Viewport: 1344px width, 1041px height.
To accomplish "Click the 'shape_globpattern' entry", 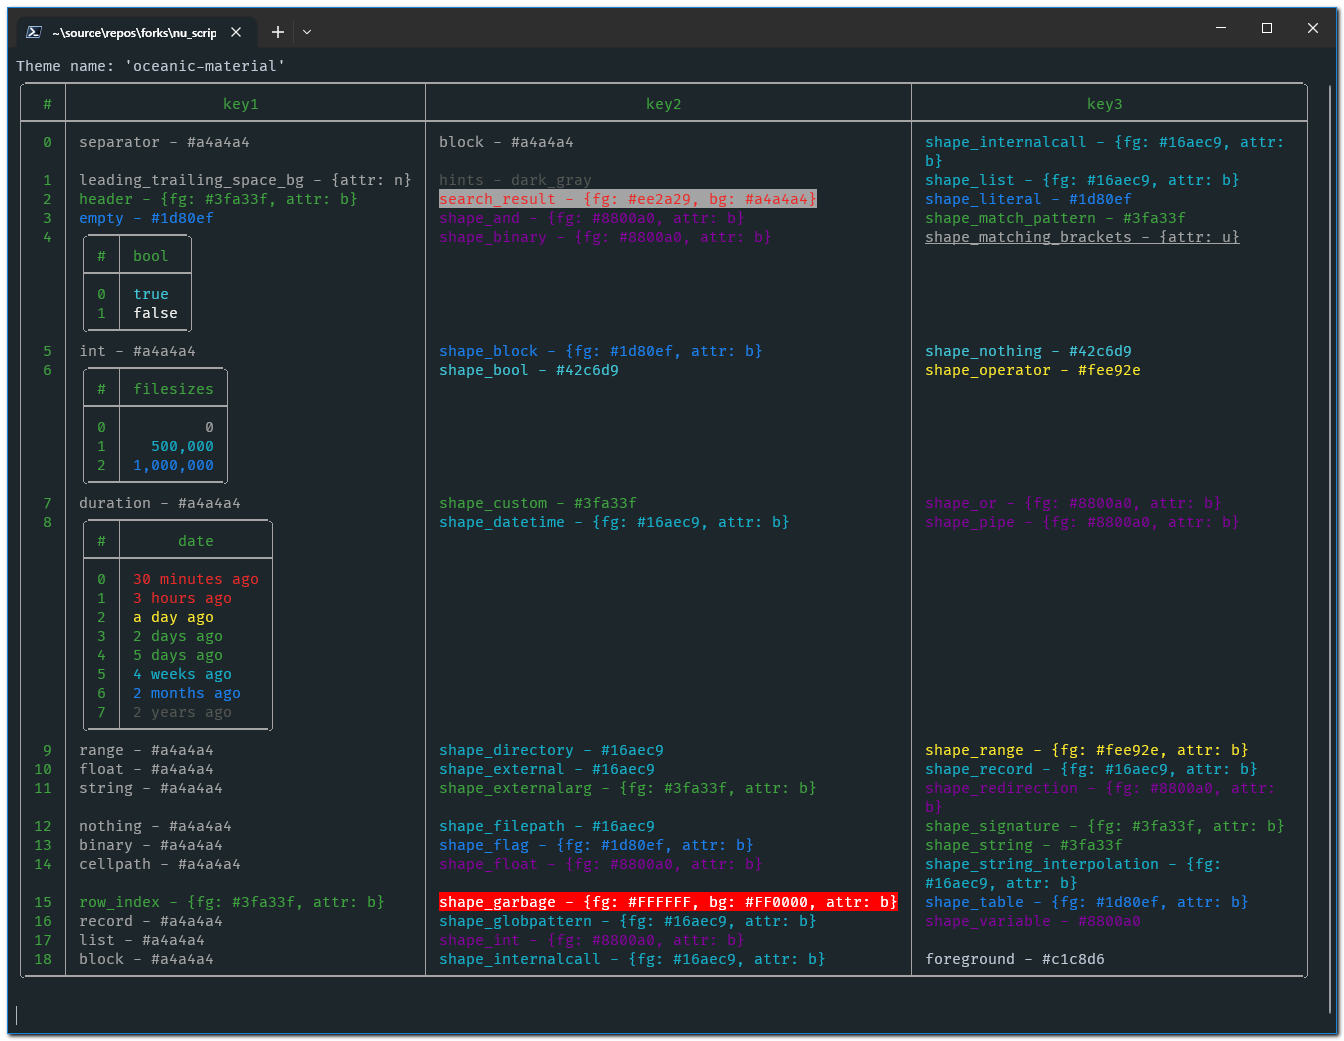I will tap(628, 921).
